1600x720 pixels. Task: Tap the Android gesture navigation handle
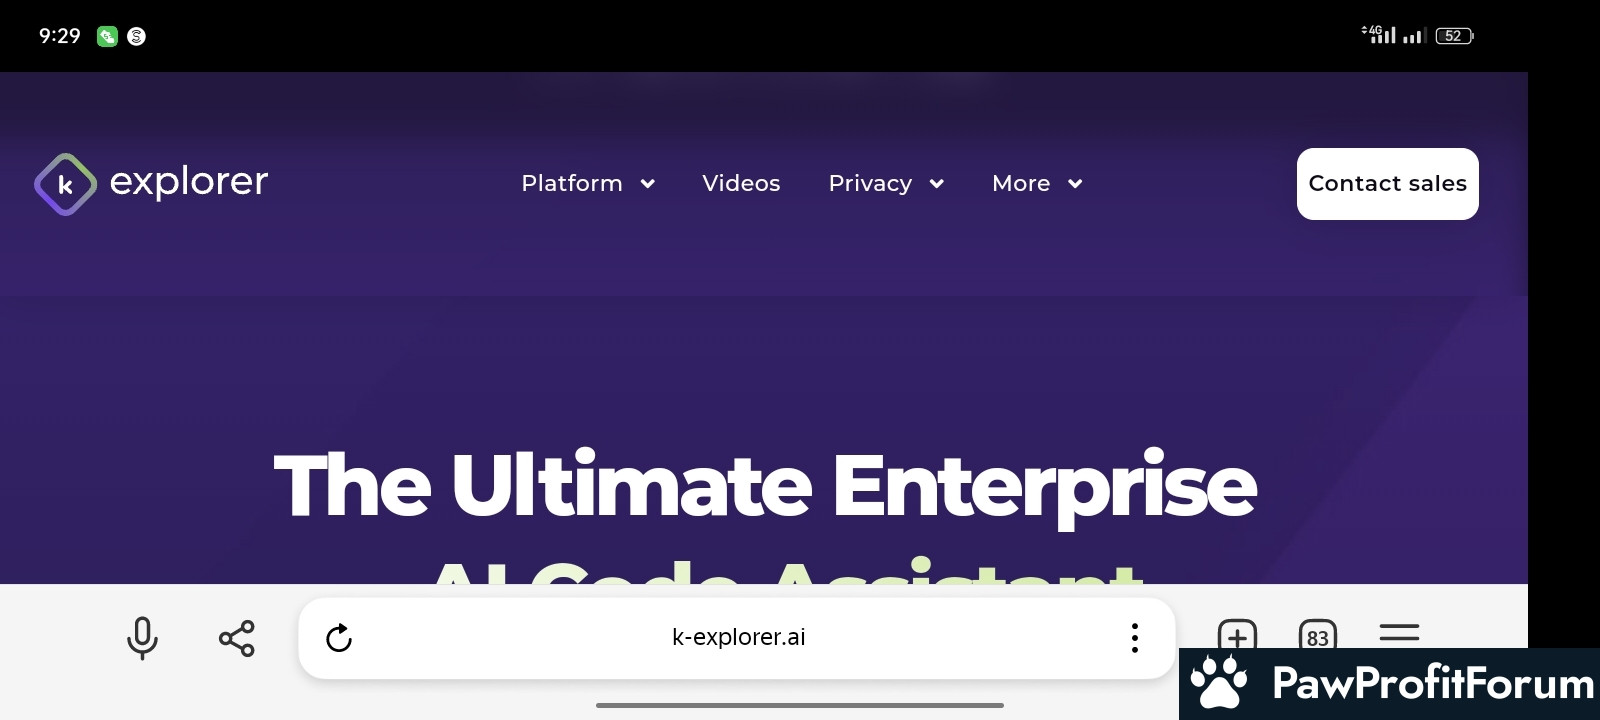point(800,705)
